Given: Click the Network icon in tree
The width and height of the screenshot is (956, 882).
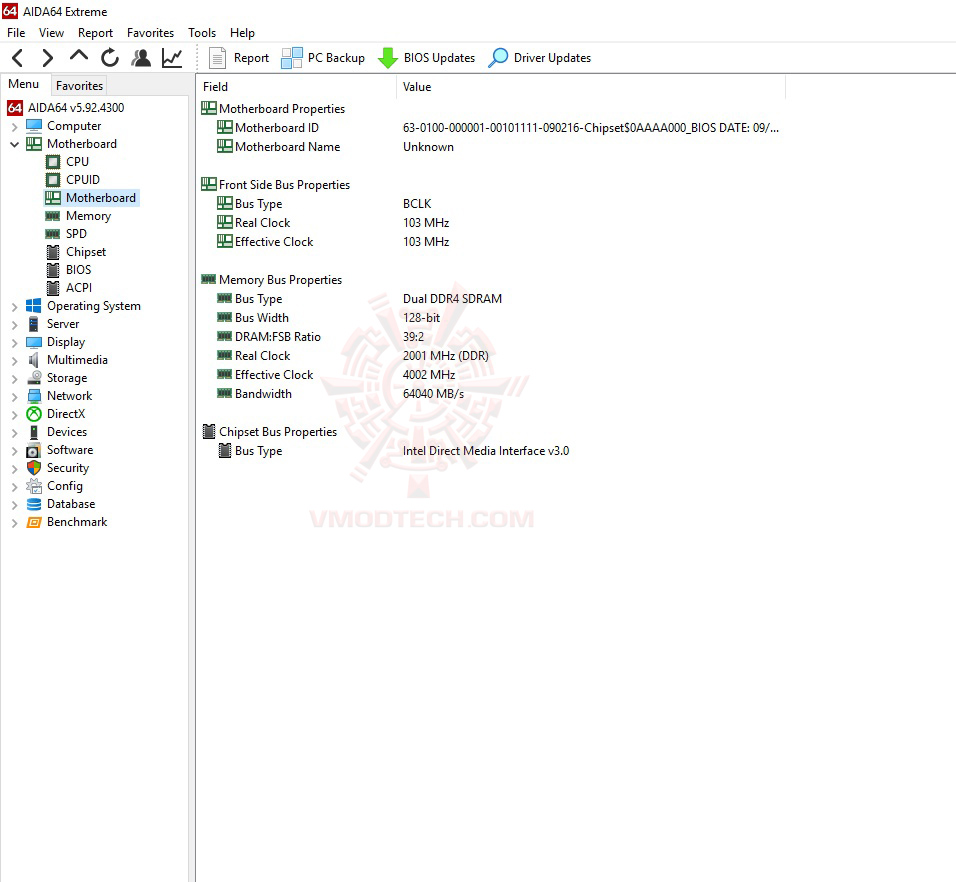Looking at the screenshot, I should coord(34,396).
